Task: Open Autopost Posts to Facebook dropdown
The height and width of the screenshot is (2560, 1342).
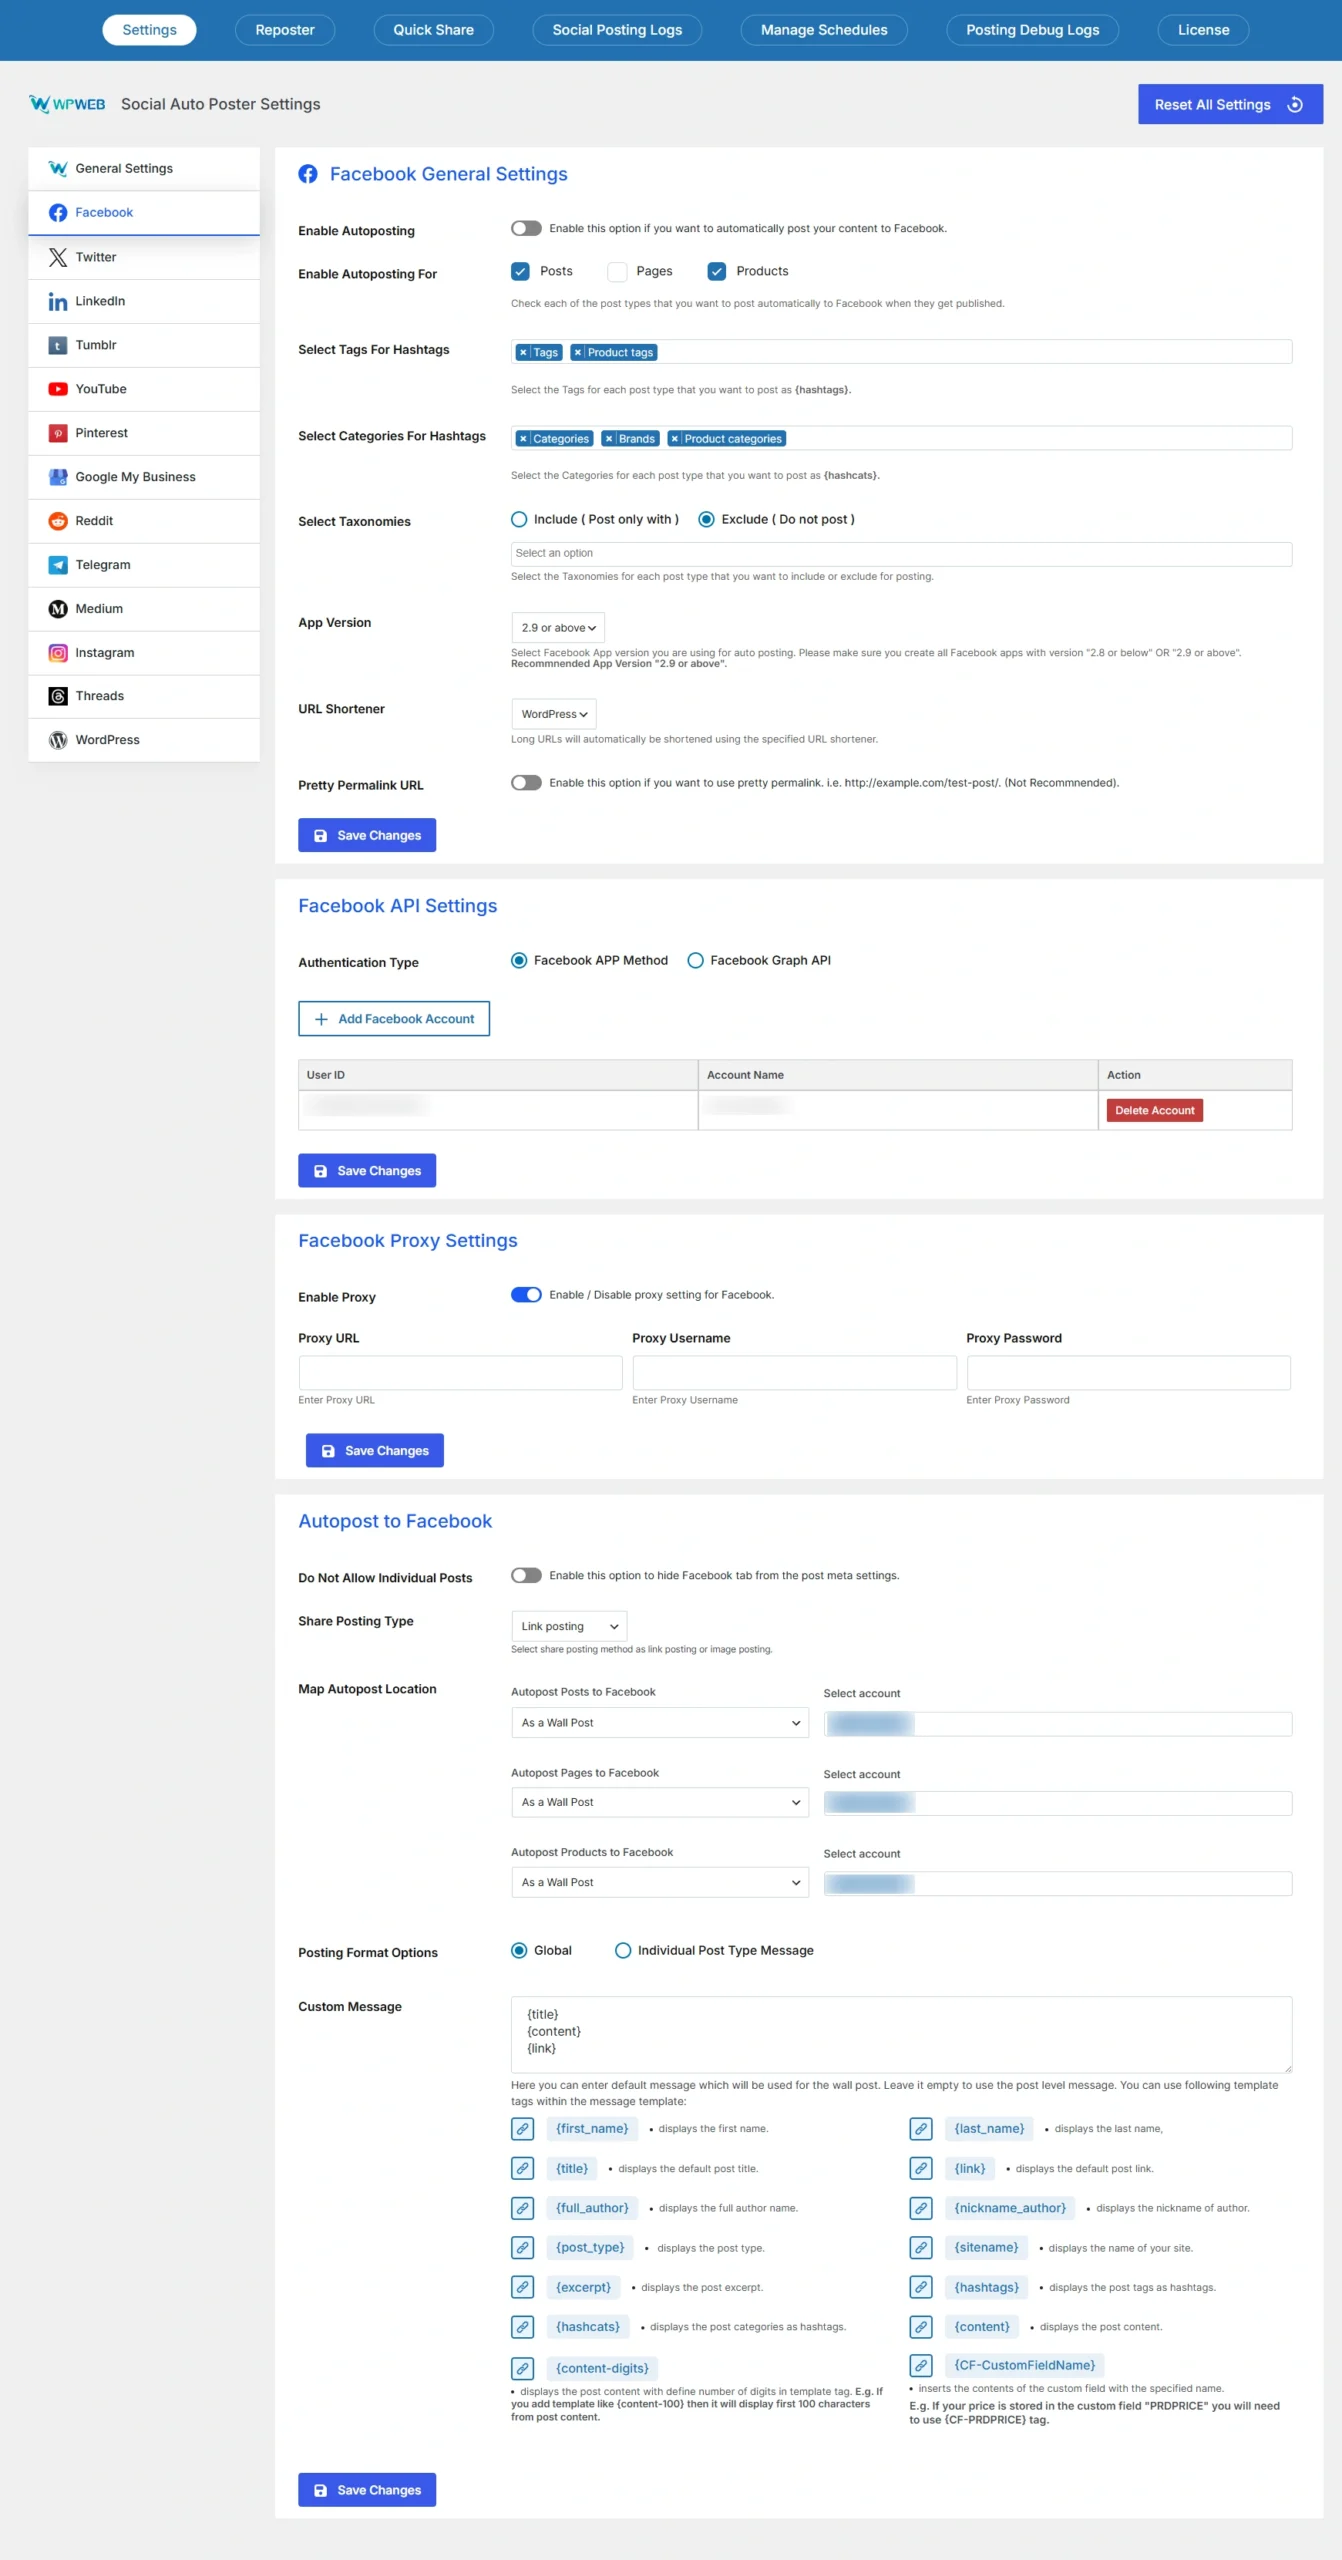Action: pyautogui.click(x=660, y=1723)
